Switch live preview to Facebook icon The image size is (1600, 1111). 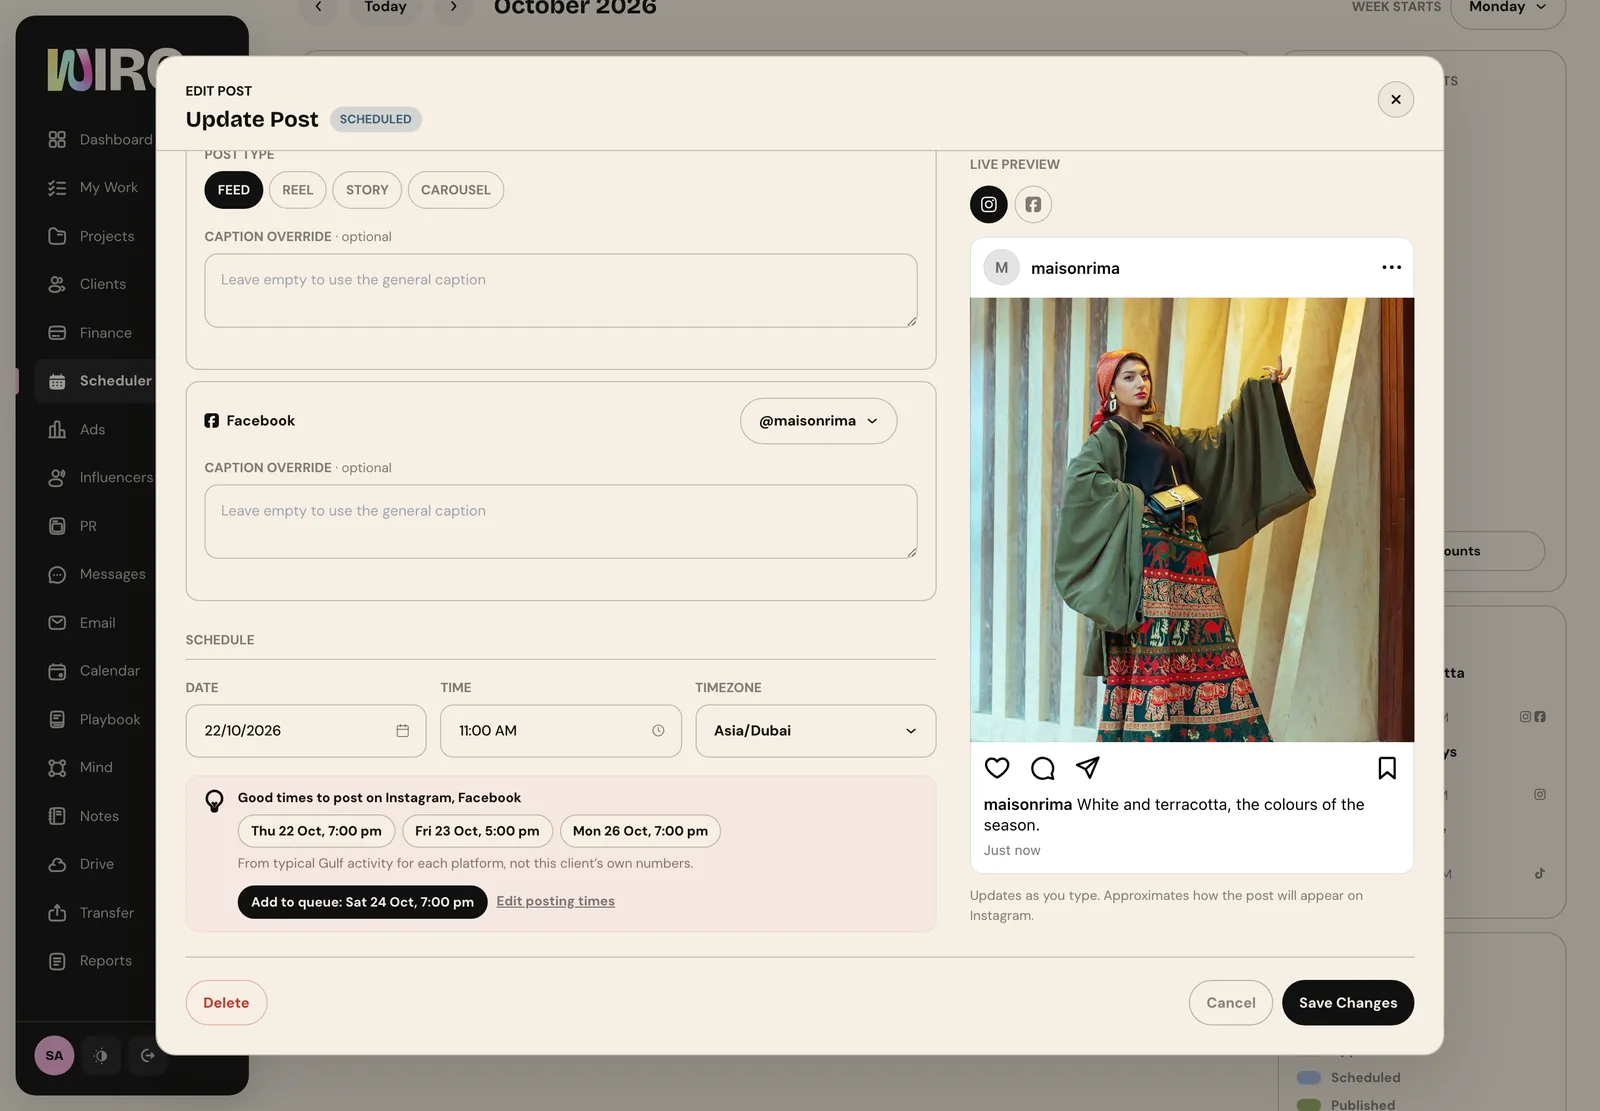1033,204
